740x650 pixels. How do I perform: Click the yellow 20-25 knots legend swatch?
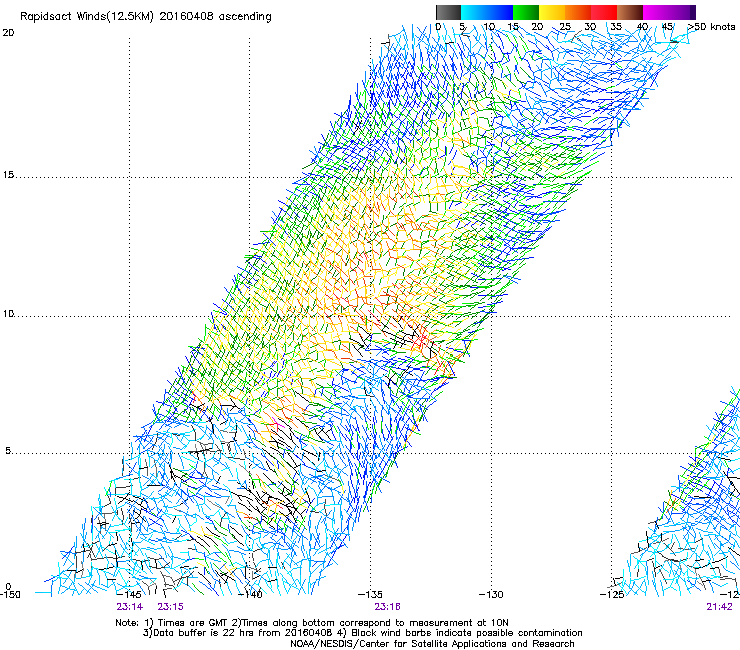[552, 12]
